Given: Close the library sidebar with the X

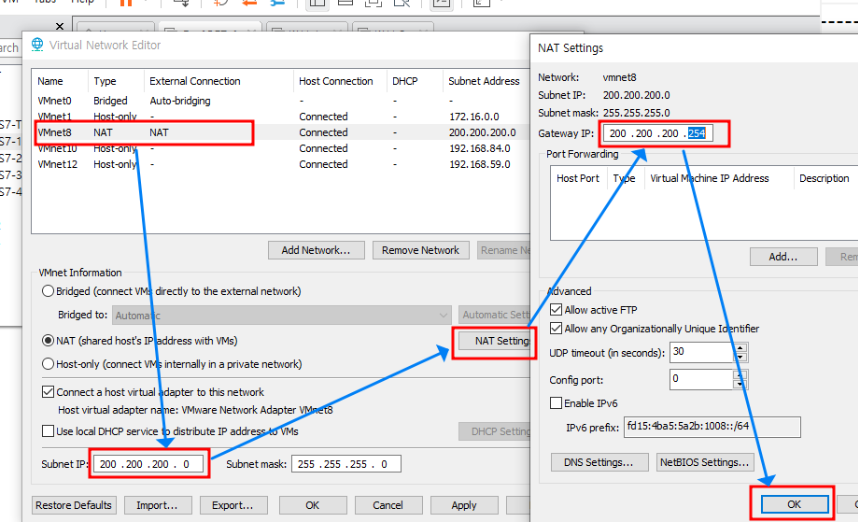Looking at the screenshot, I should coord(60,26).
